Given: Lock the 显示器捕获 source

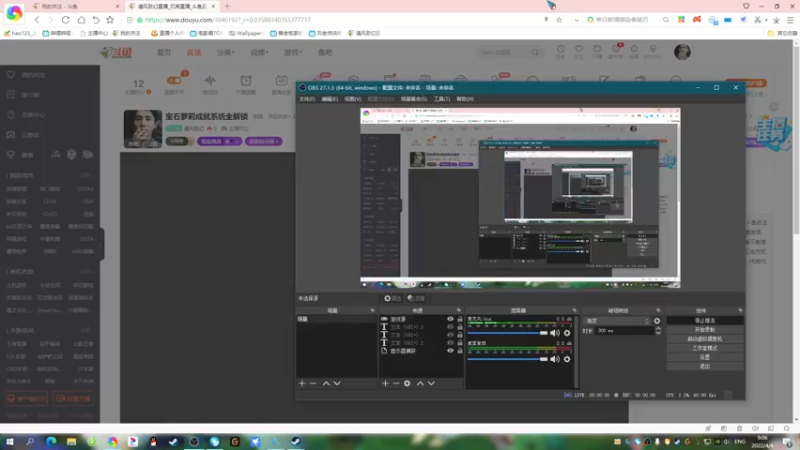Looking at the screenshot, I should 460,351.
